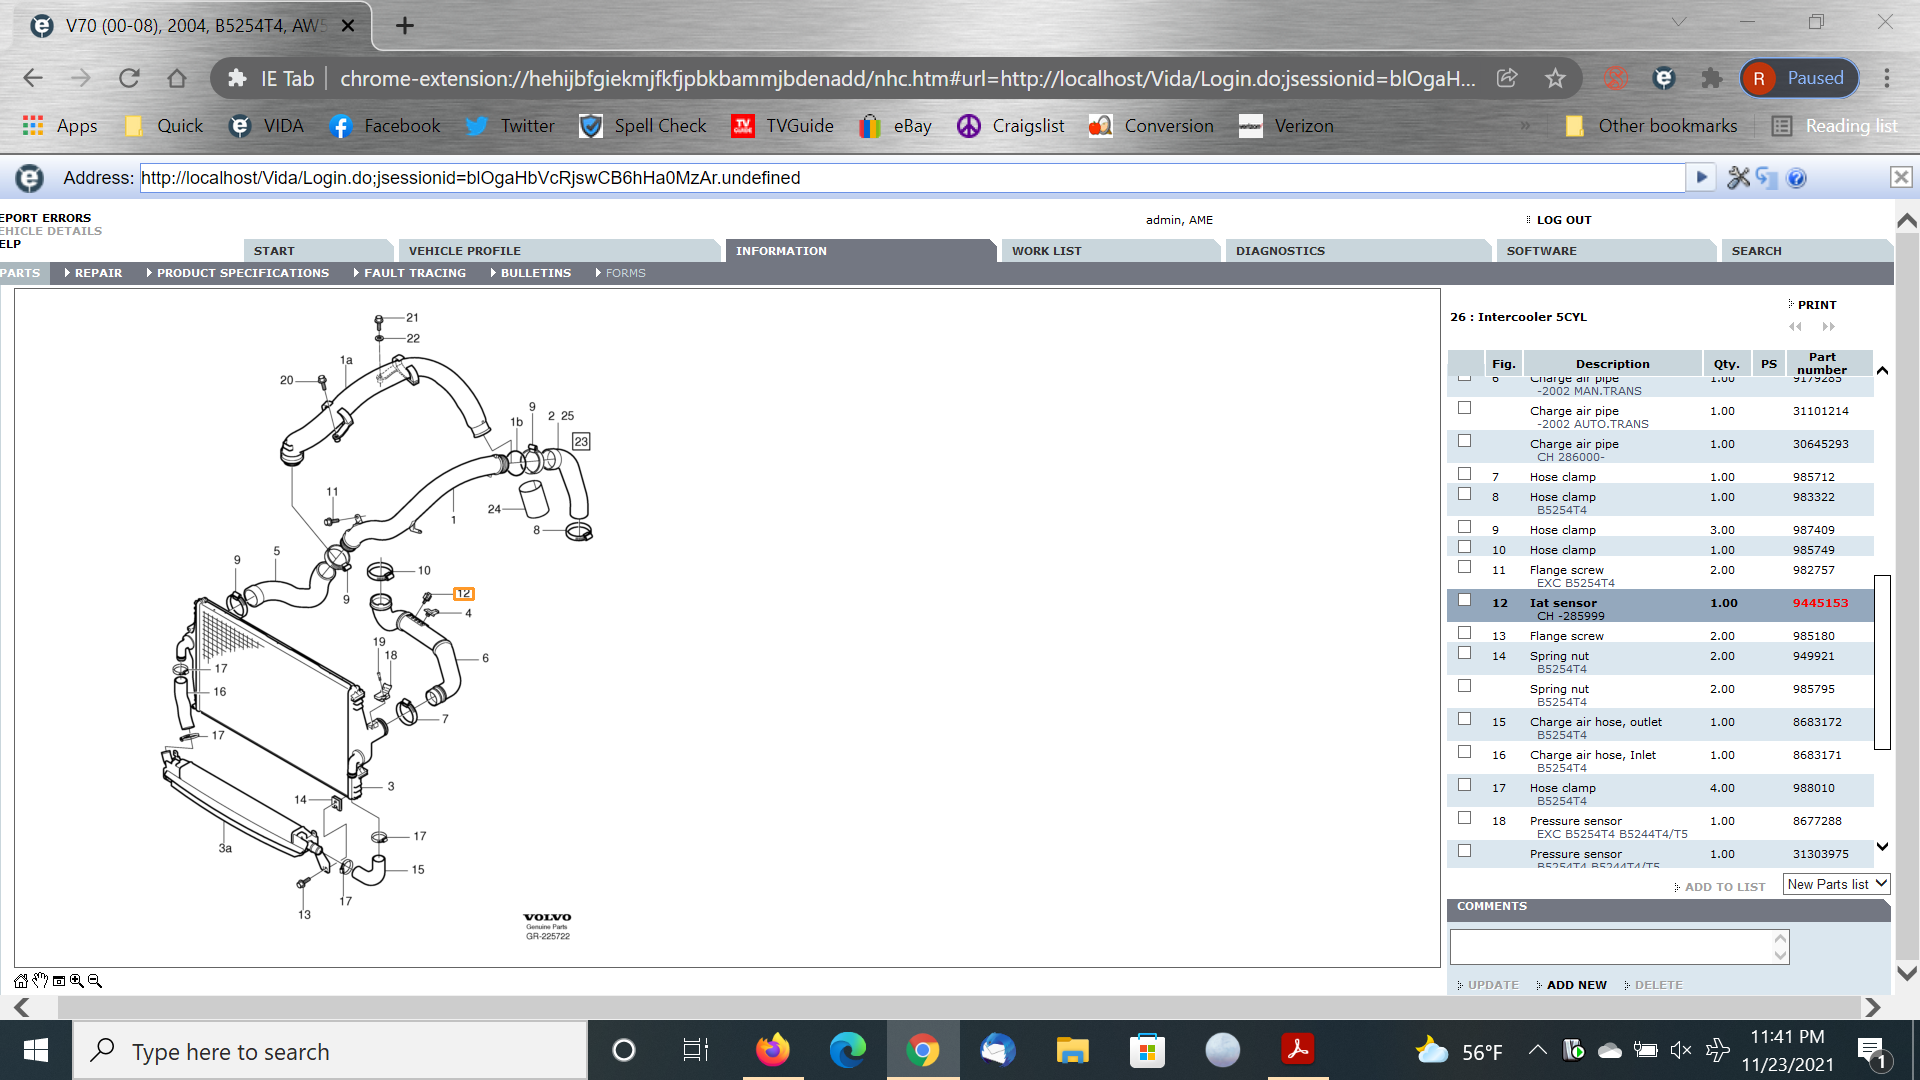Click the PRINT link
This screenshot has width=1920, height=1080.
[x=1816, y=305]
